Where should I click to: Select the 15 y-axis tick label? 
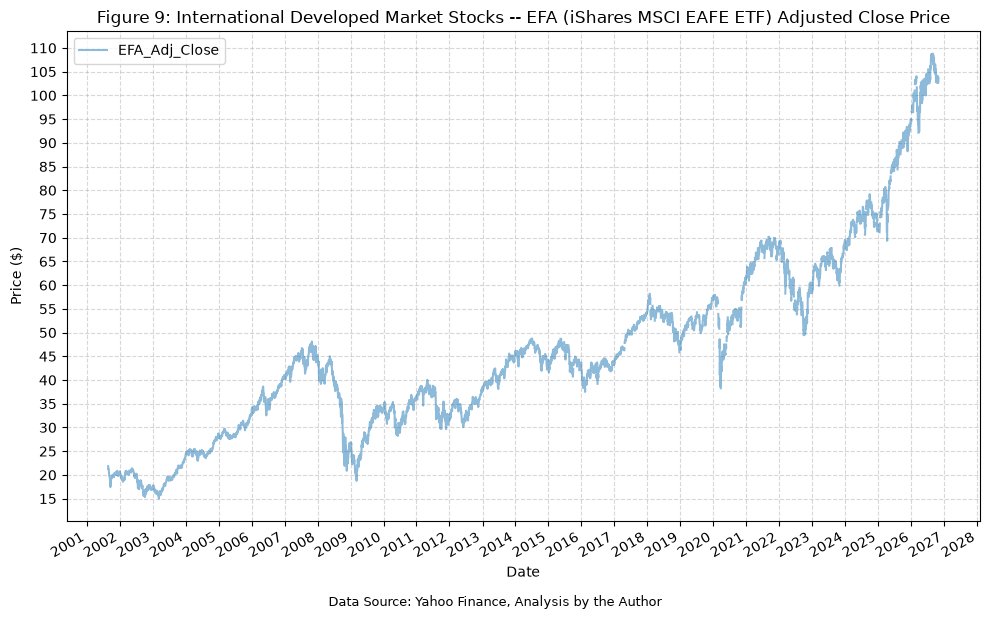(x=47, y=500)
